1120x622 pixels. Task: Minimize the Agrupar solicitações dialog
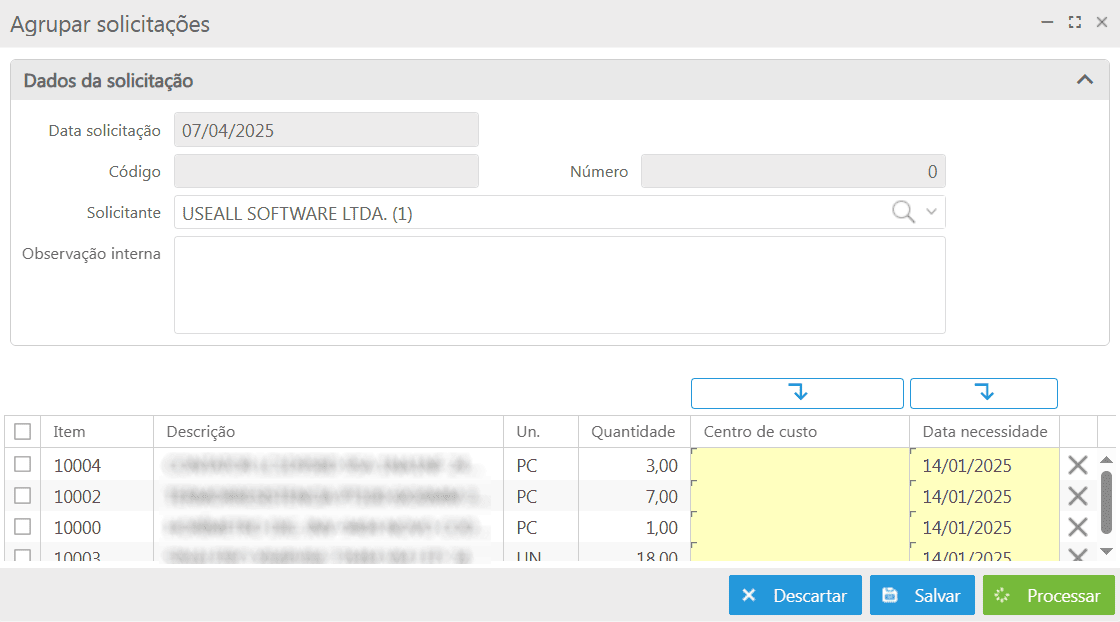1047,22
